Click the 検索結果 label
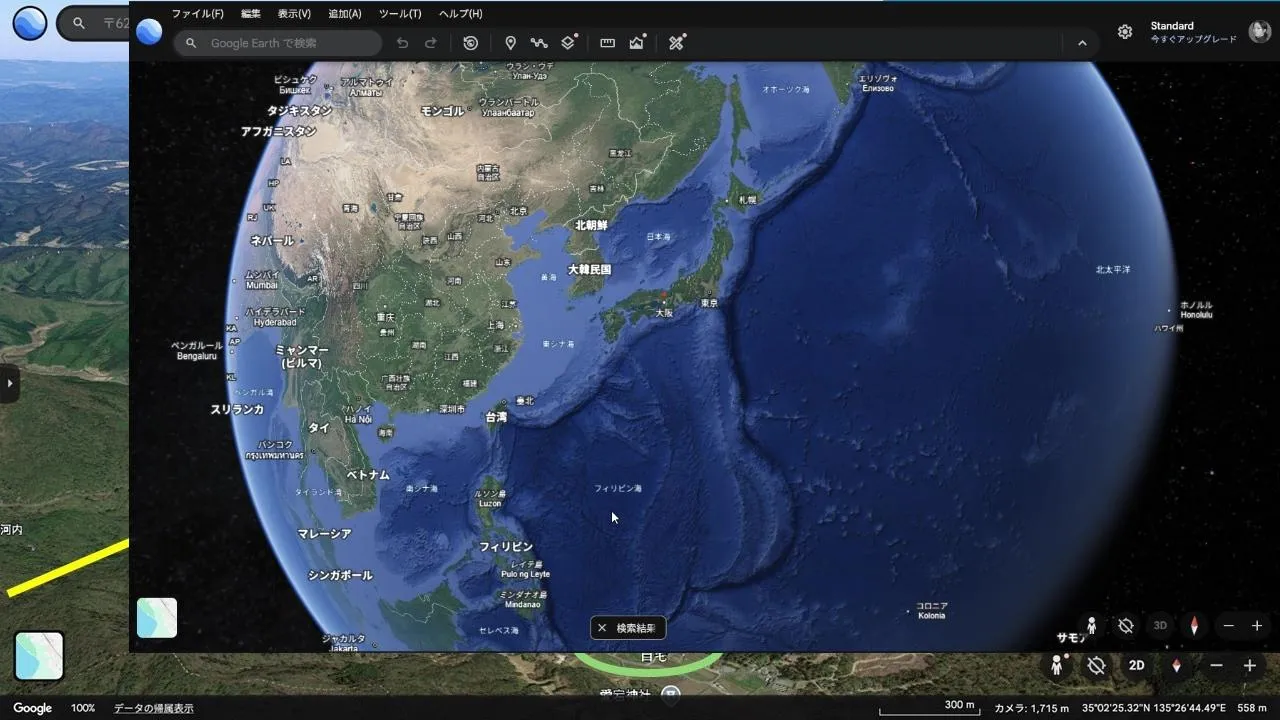This screenshot has width=1280, height=720. [636, 628]
